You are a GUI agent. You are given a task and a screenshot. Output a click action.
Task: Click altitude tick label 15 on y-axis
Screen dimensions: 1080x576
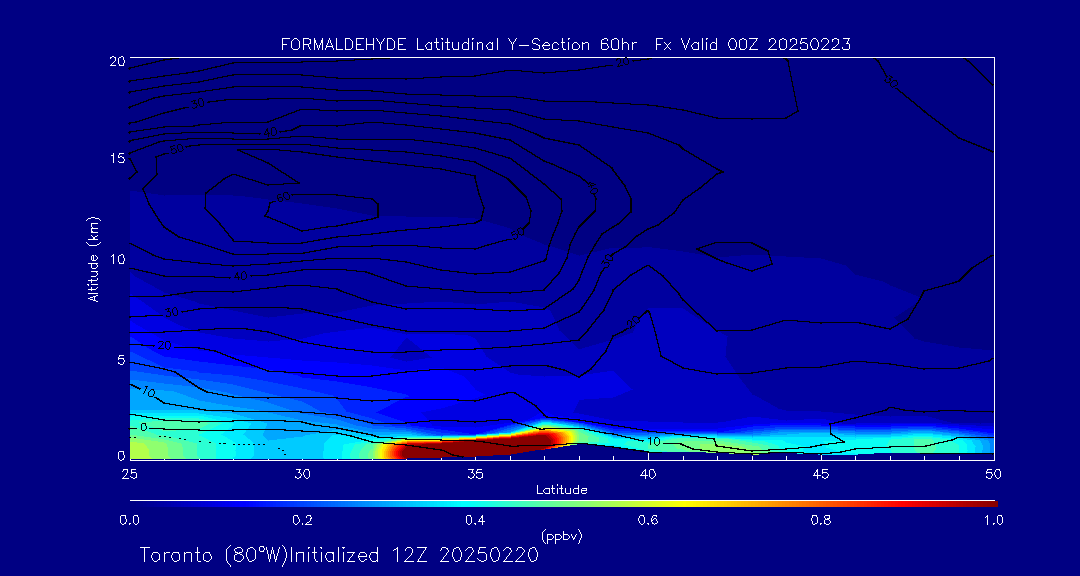pos(116,159)
